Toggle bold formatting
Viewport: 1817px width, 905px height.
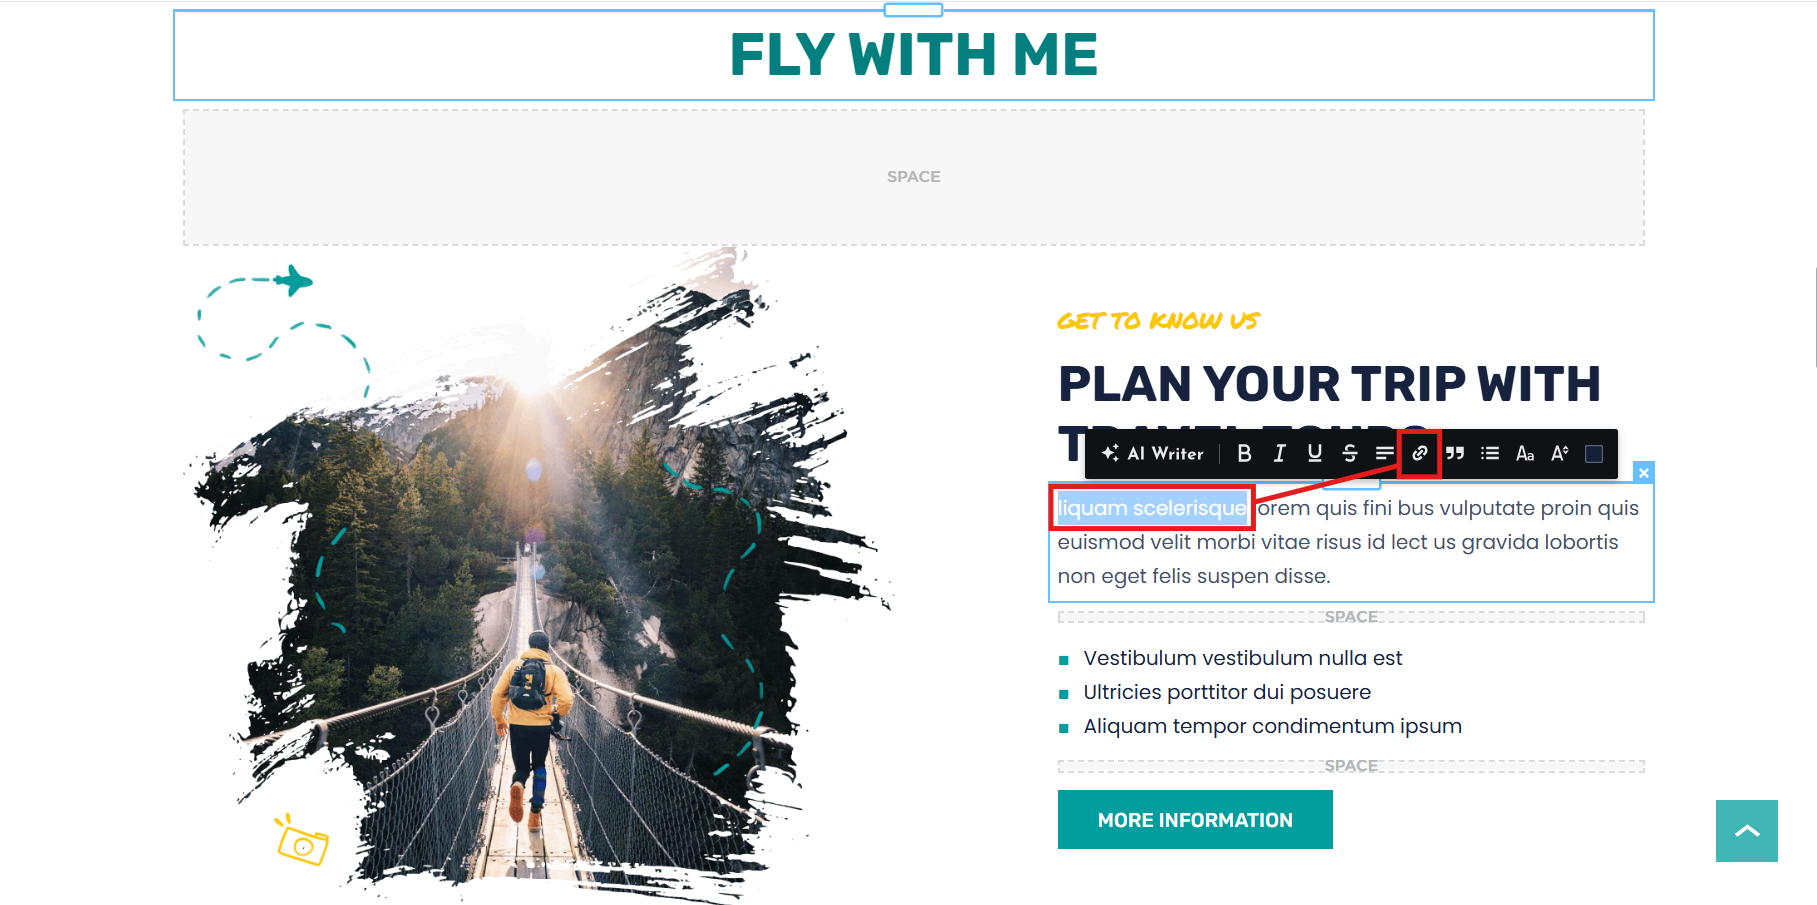(1244, 453)
